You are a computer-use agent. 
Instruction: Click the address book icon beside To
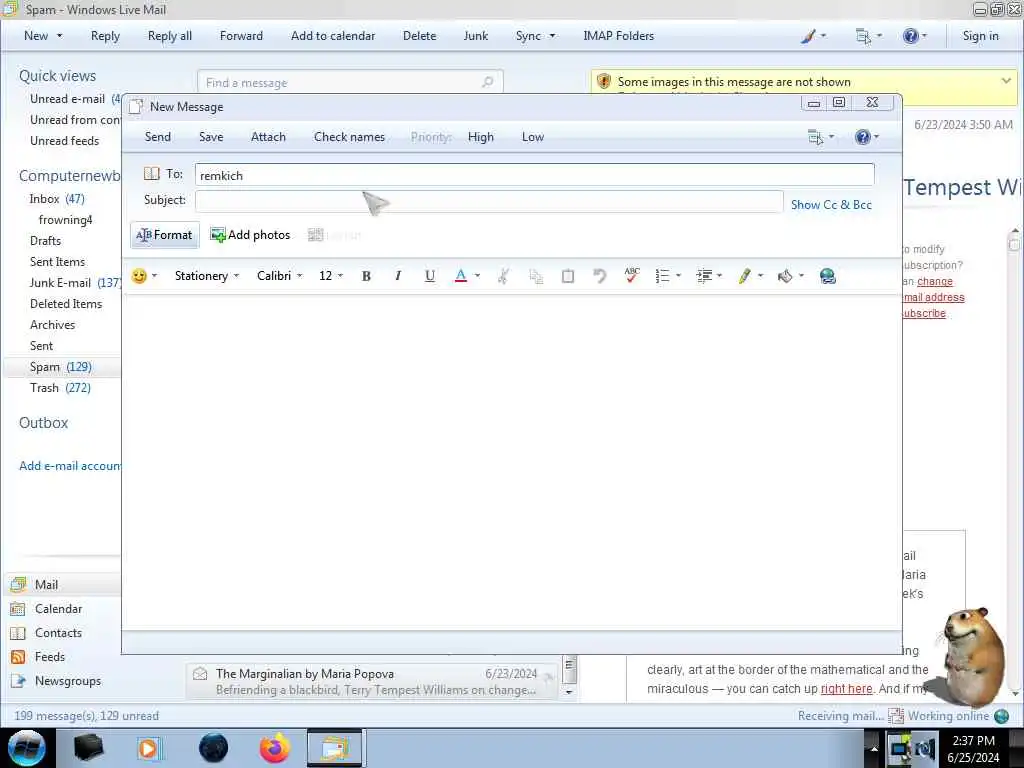point(152,174)
